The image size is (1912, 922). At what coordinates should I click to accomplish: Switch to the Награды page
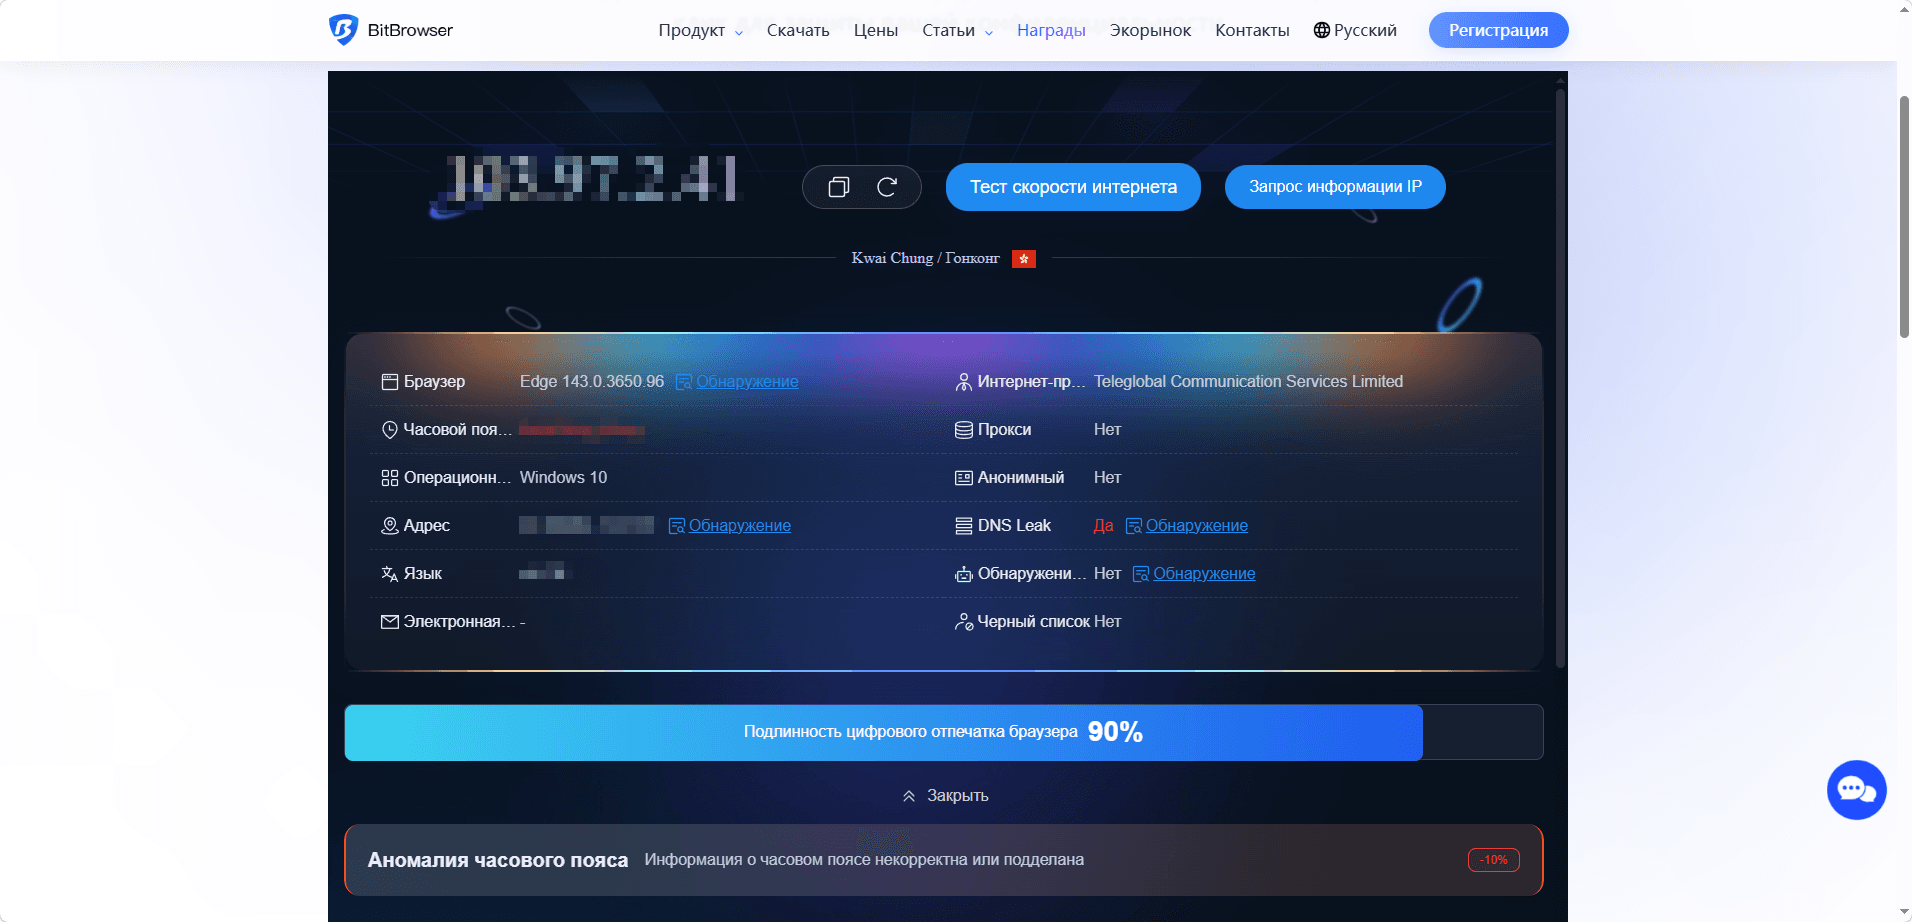[x=1050, y=30]
